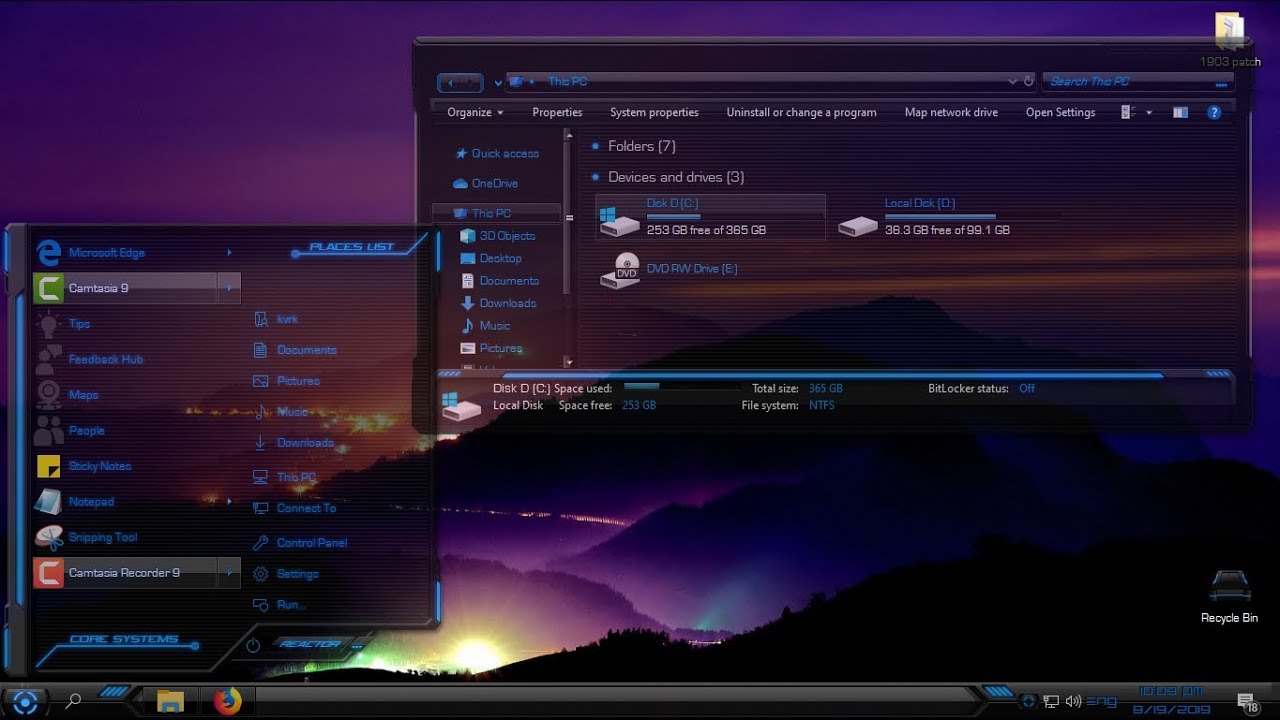1280x720 pixels.
Task: Click Properties in Explorer toolbar
Action: 557,113
